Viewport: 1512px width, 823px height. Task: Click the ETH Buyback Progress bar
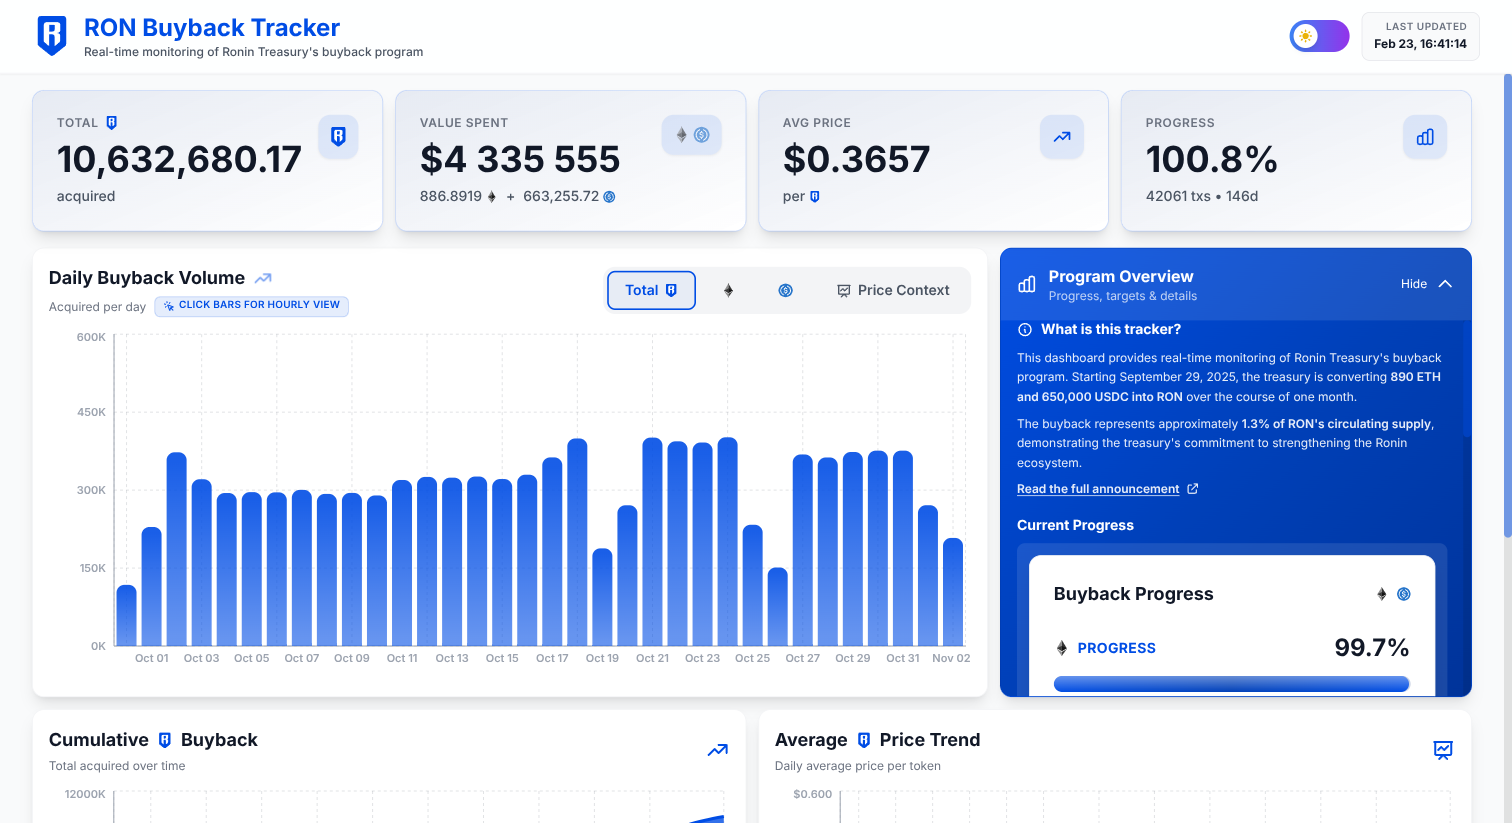[1231, 684]
